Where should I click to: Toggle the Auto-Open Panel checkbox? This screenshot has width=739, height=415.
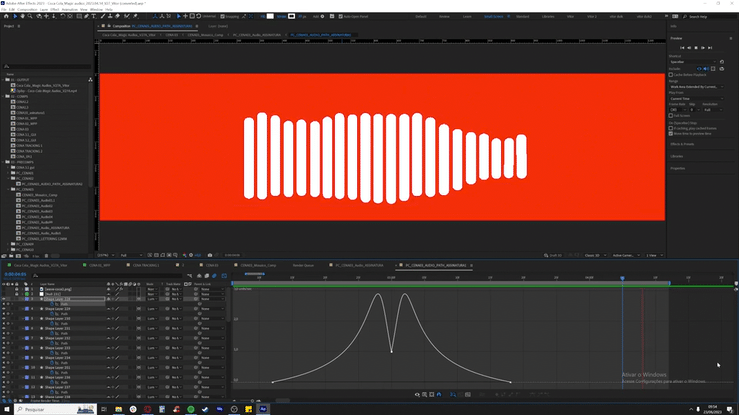pos(340,16)
